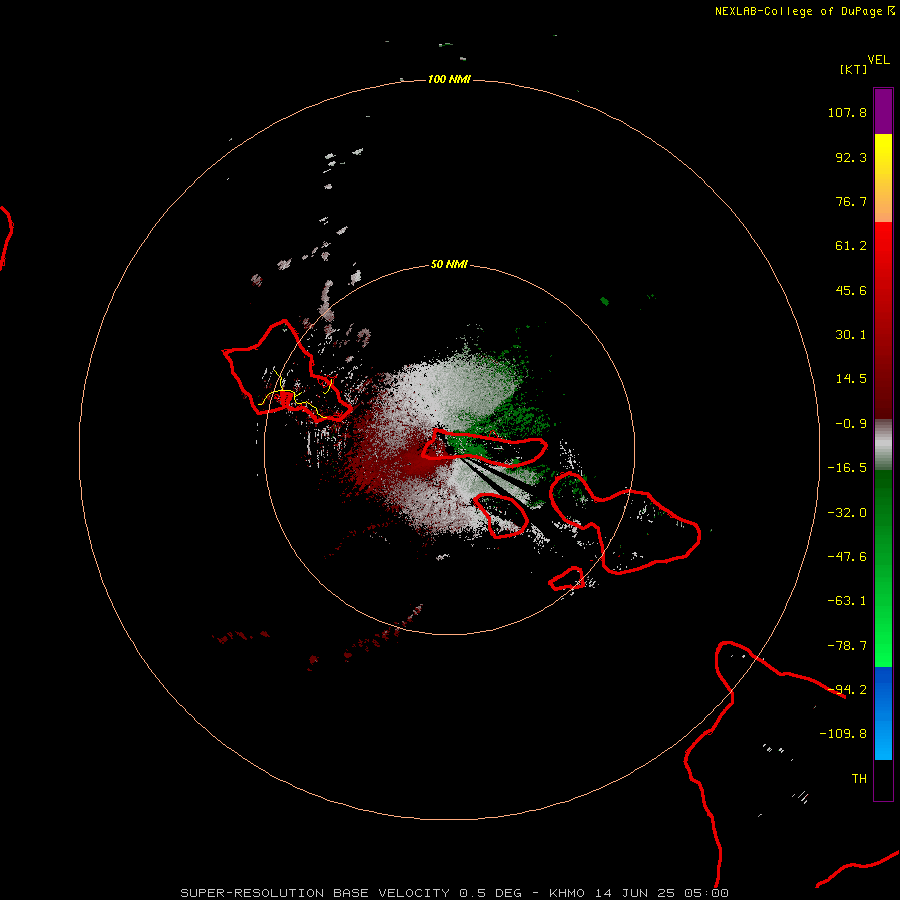Click the -94.2 legend value
This screenshot has height=900, width=900.
pos(847,690)
